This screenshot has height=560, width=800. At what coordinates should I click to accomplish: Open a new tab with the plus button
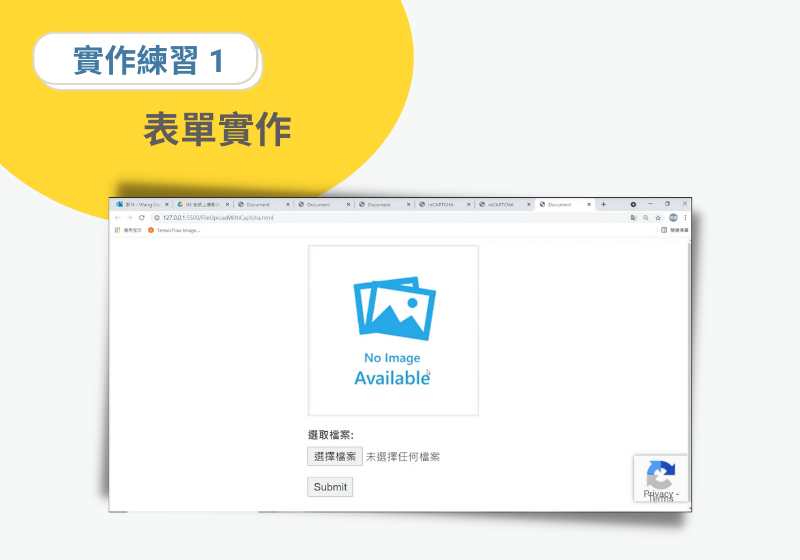(604, 205)
